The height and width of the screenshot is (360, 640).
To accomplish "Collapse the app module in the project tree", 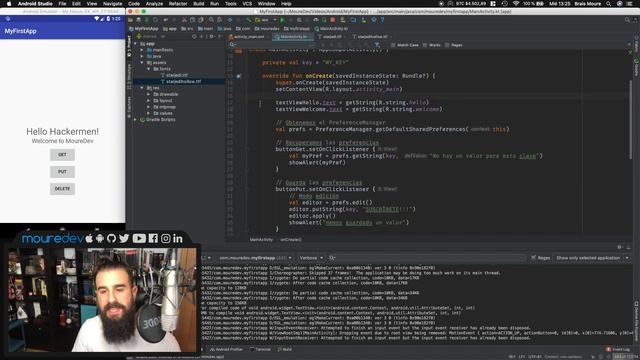I will tap(136, 44).
